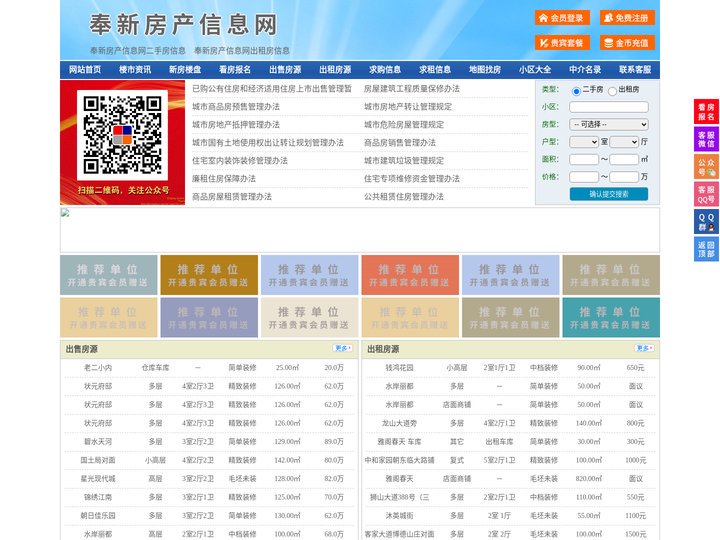720x540 pixels.
Task: Open 房屋建筑工程质量保修办法 link
Action: coord(412,89)
